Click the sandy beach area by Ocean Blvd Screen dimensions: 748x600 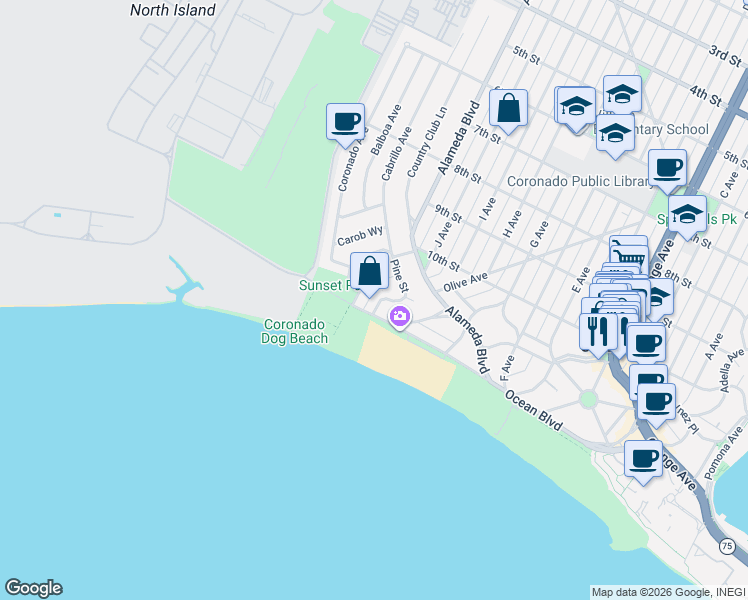407,360
